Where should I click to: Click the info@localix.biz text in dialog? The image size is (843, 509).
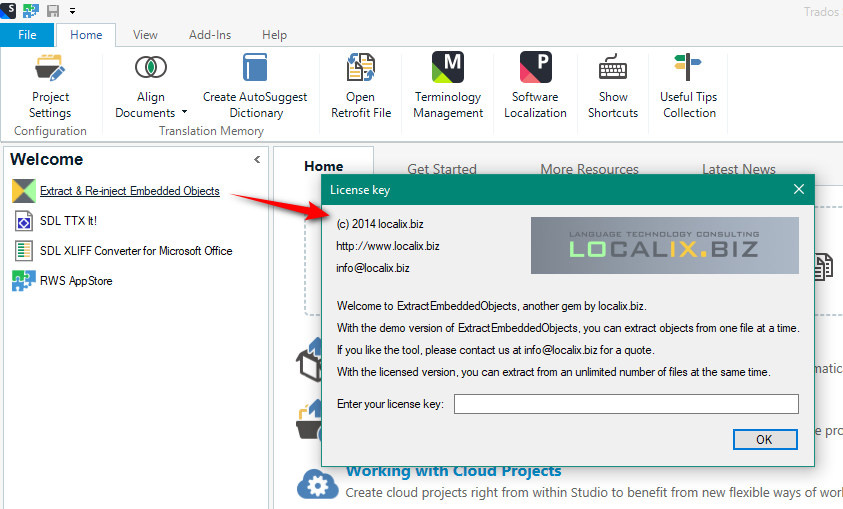[373, 268]
